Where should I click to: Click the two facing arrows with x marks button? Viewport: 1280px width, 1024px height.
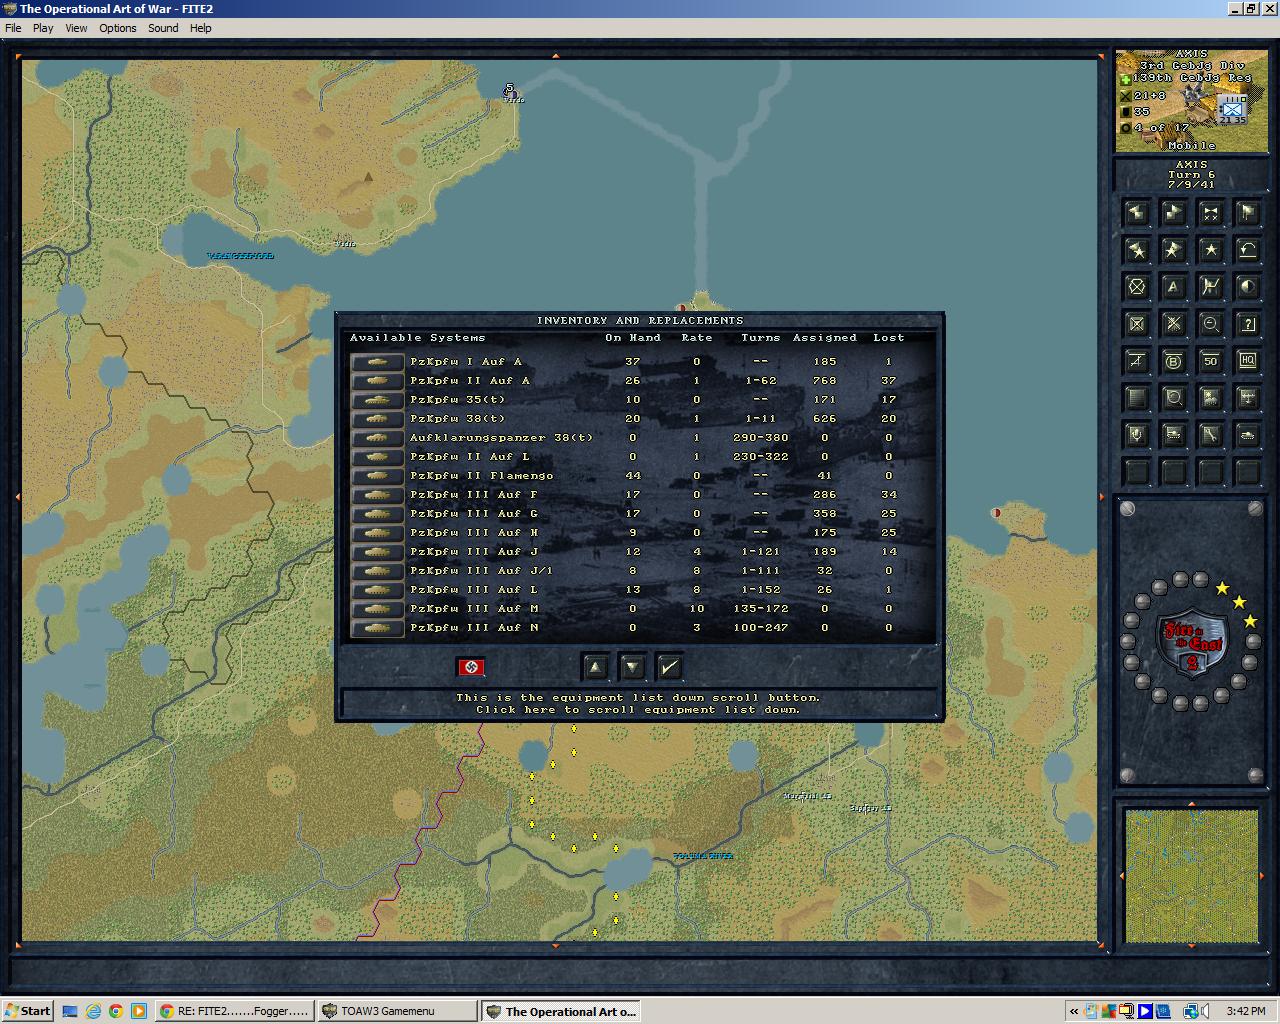point(1210,212)
